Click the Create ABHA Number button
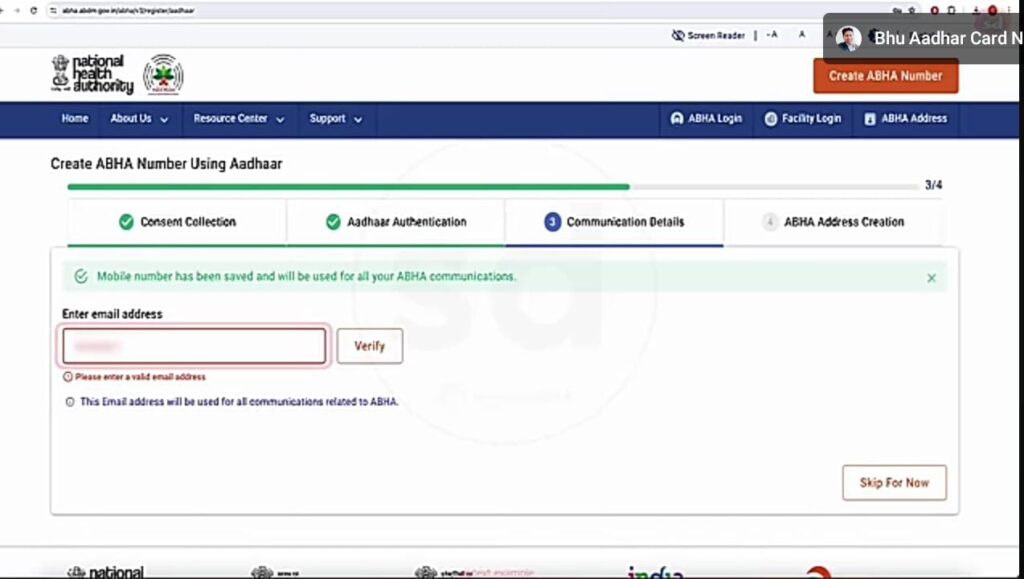 point(886,76)
